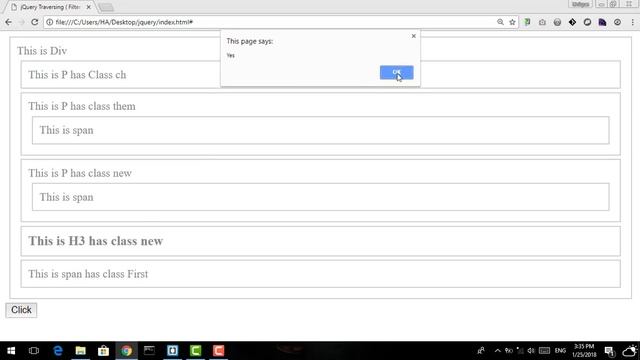
Task: Click the People icon in the tray
Action: point(481,351)
